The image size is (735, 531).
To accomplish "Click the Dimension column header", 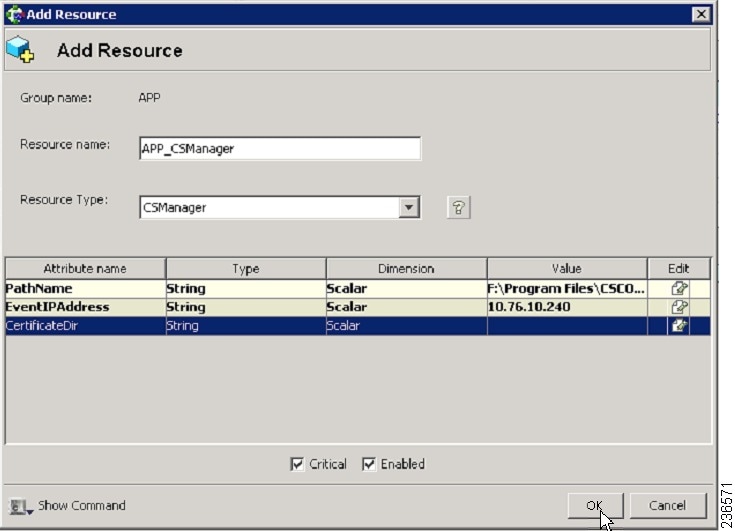I will pos(406,269).
